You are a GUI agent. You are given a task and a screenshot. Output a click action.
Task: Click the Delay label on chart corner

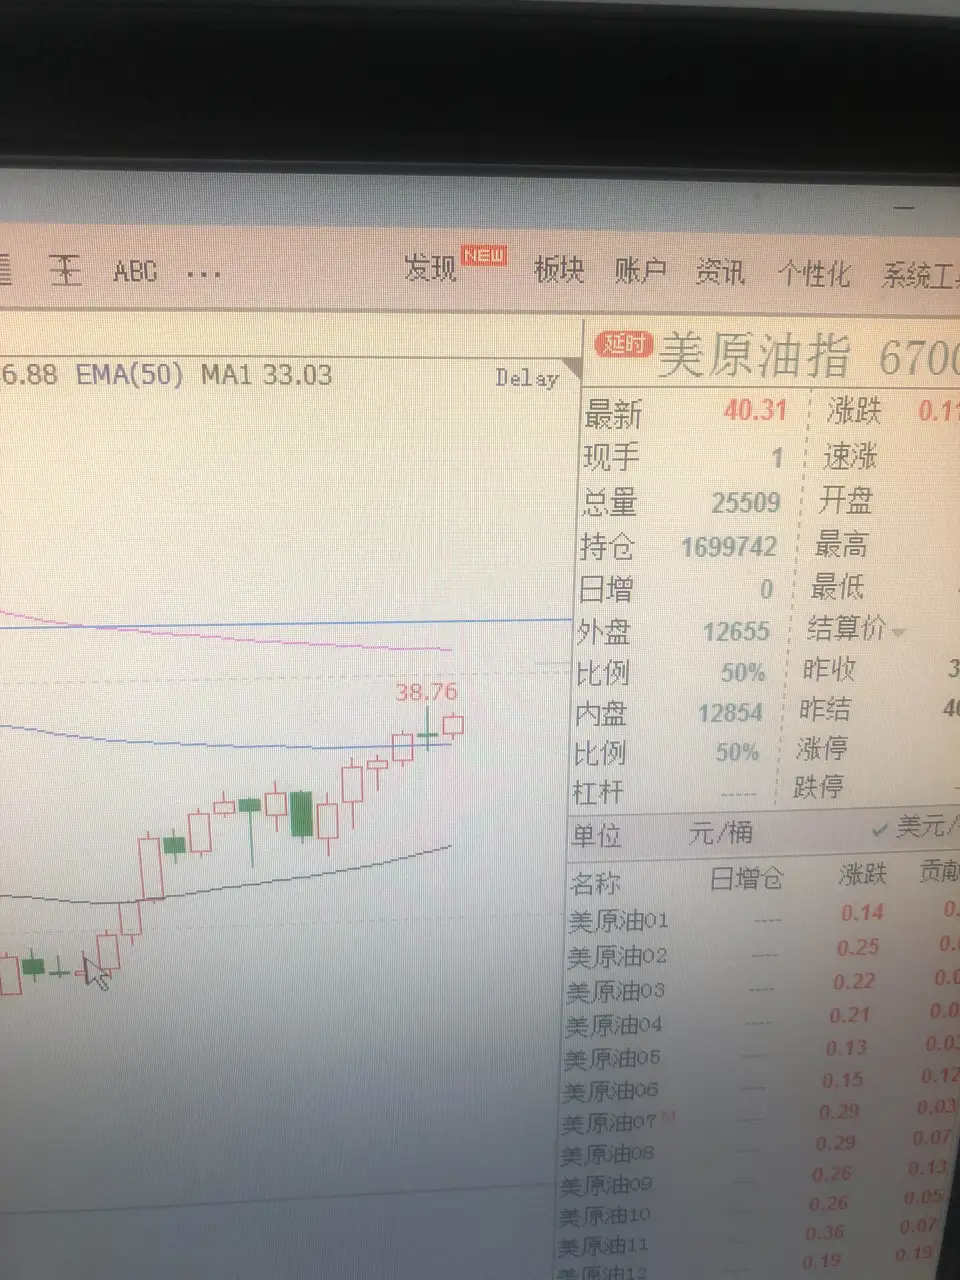(527, 378)
